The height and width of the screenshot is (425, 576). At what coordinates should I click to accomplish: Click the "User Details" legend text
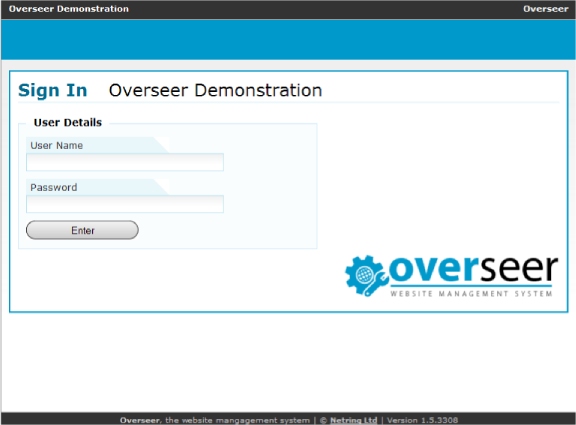[x=68, y=122]
